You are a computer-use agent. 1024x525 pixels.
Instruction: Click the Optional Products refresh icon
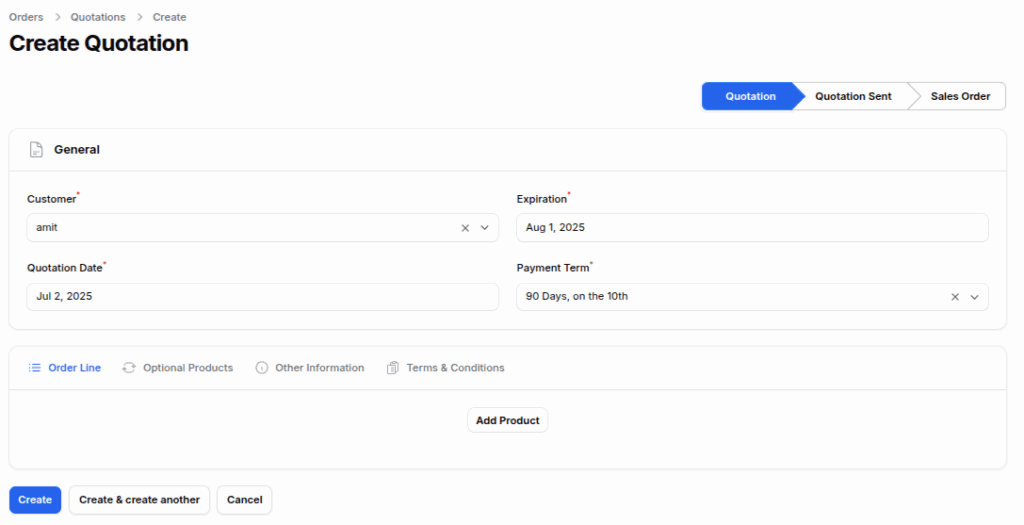[x=129, y=368]
